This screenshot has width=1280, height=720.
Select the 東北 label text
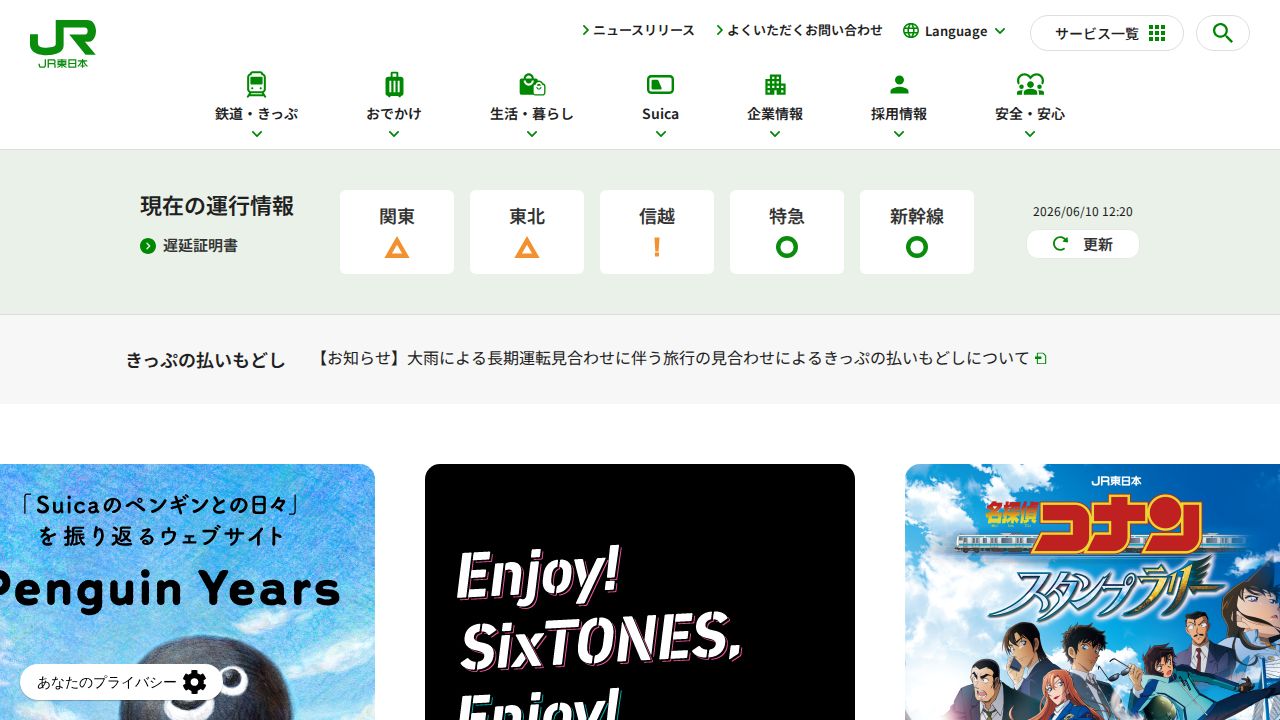[x=527, y=216]
